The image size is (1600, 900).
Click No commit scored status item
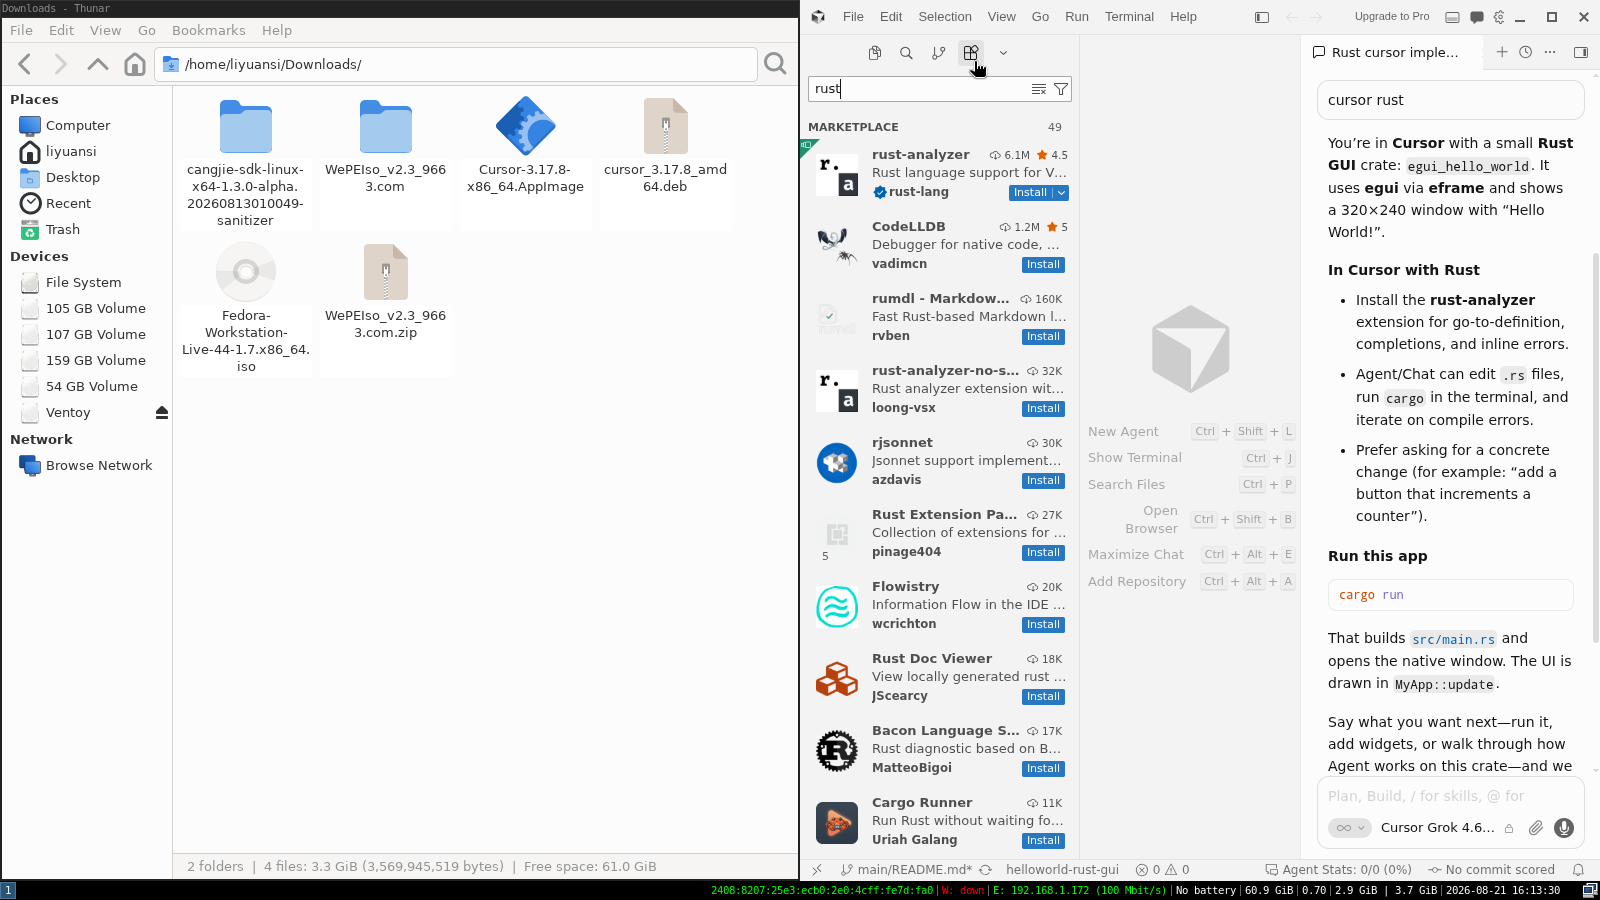tap(1491, 870)
